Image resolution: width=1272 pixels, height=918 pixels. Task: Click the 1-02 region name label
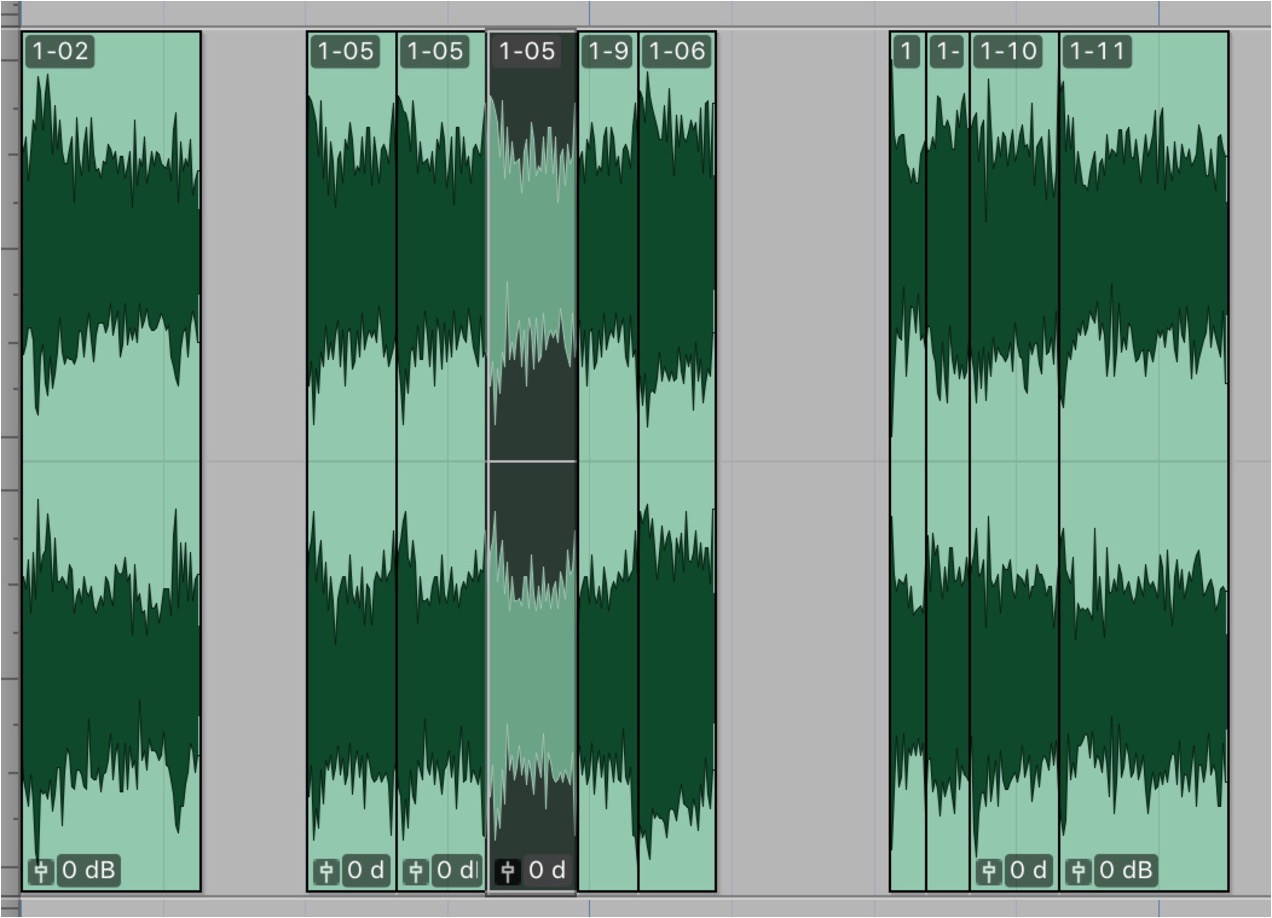tap(61, 51)
